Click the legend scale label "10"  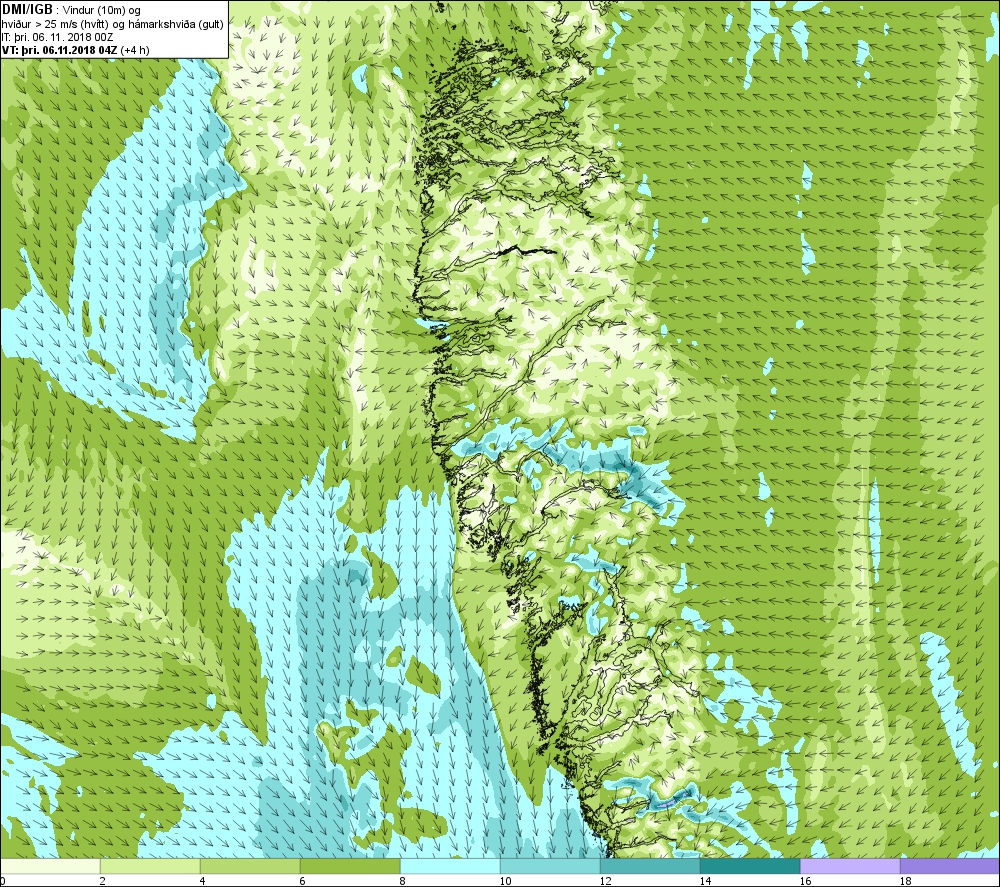pos(505,881)
